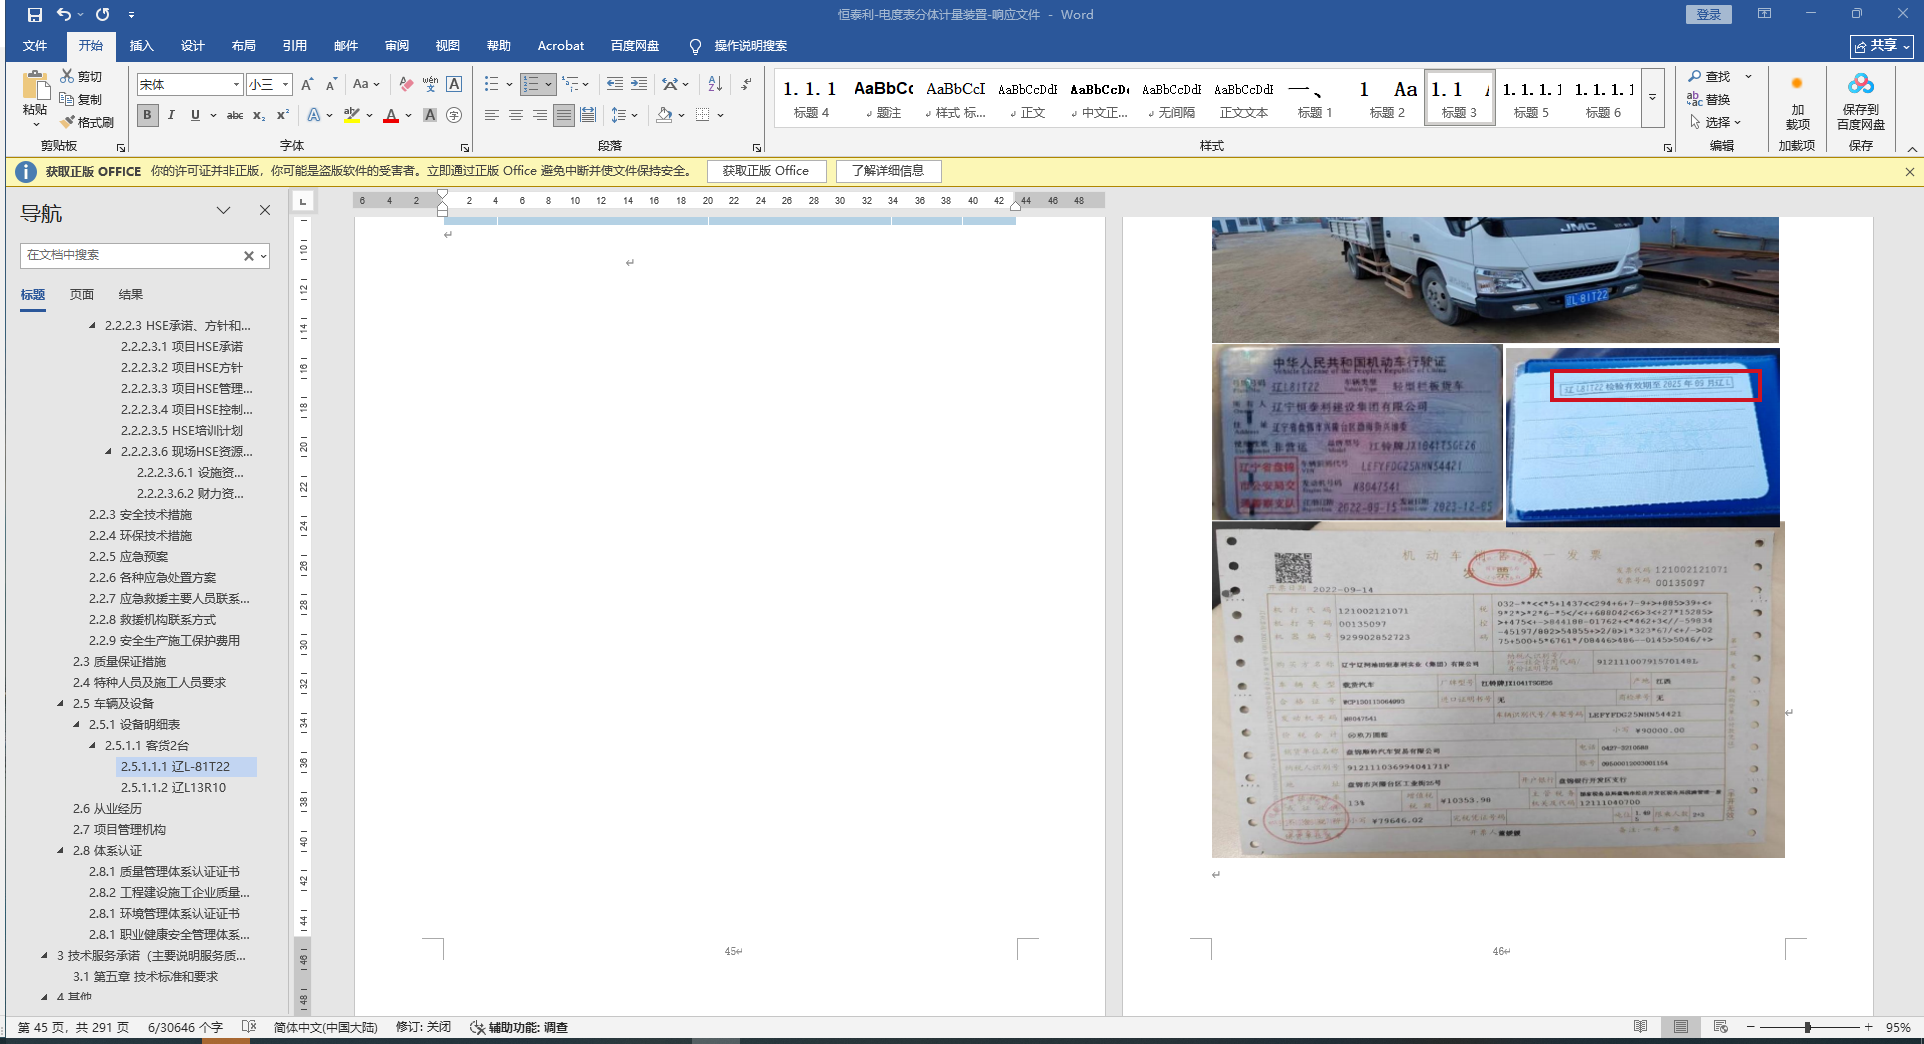
Task: Switch to Web Layout view in status bar
Action: point(1721,1027)
